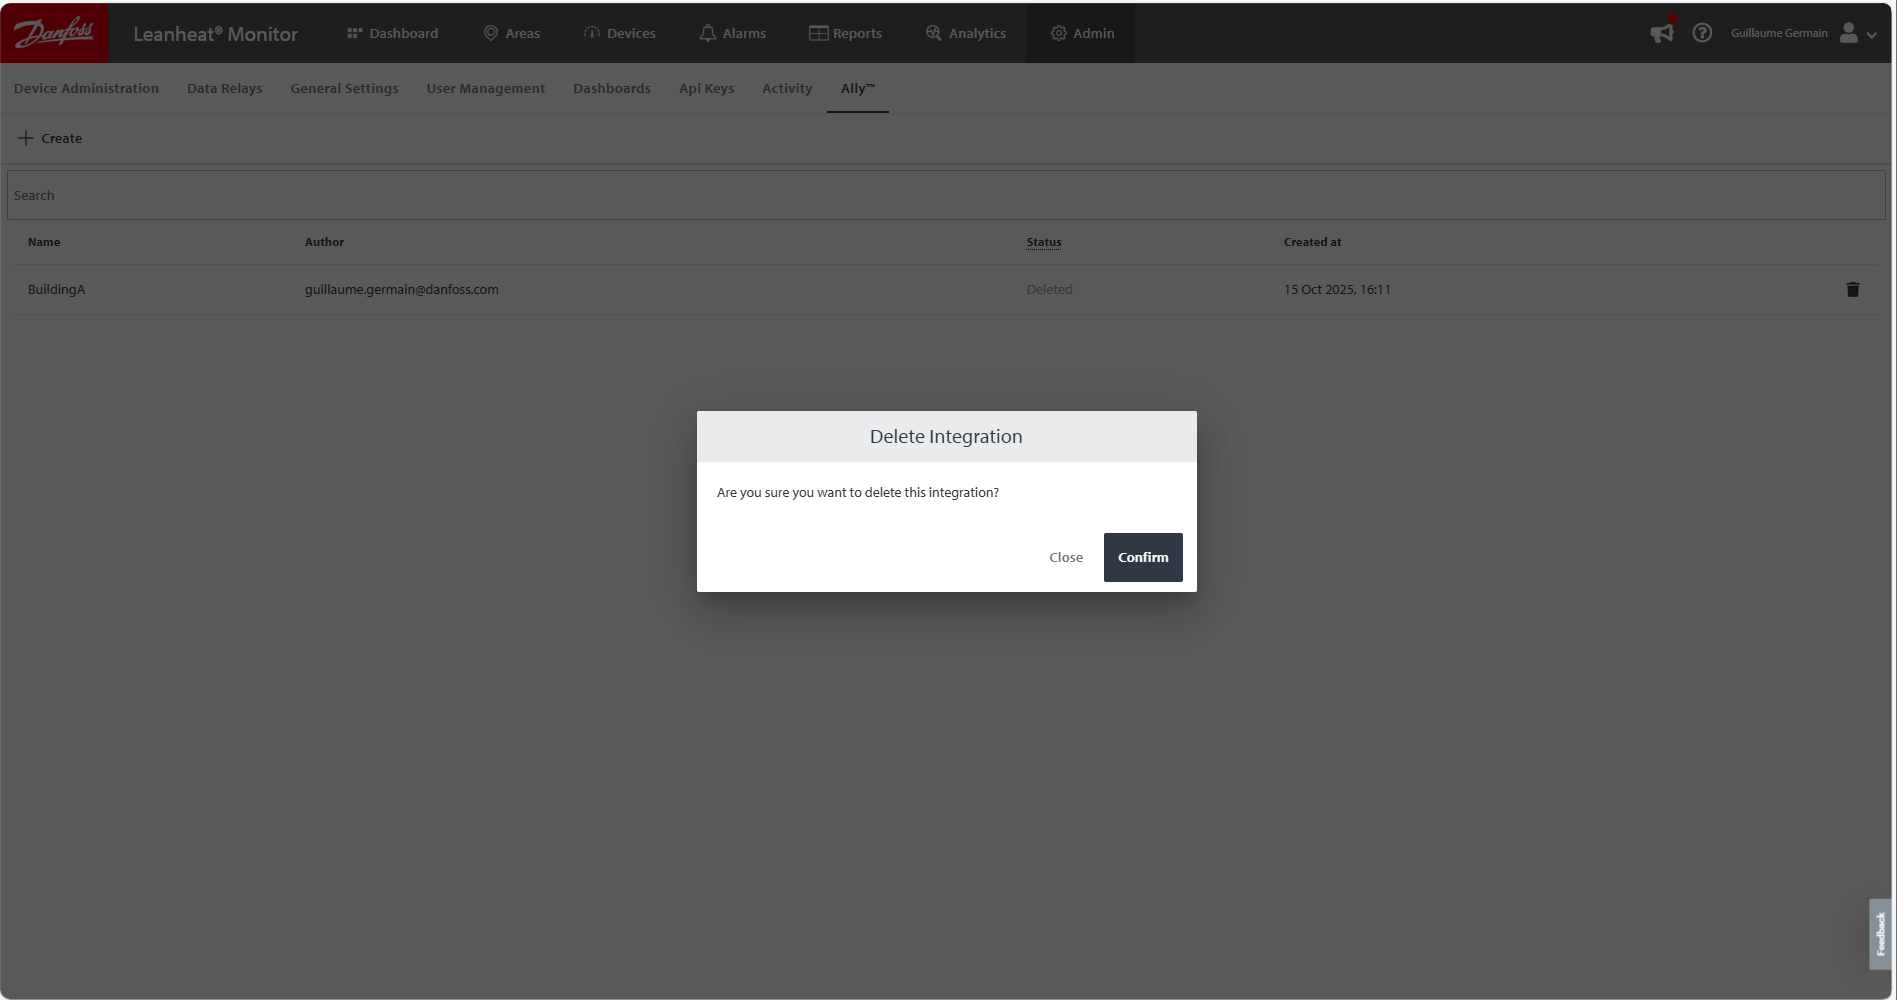Delete BuildingA using the trash icon
Image resolution: width=1897 pixels, height=1000 pixels.
pos(1852,289)
